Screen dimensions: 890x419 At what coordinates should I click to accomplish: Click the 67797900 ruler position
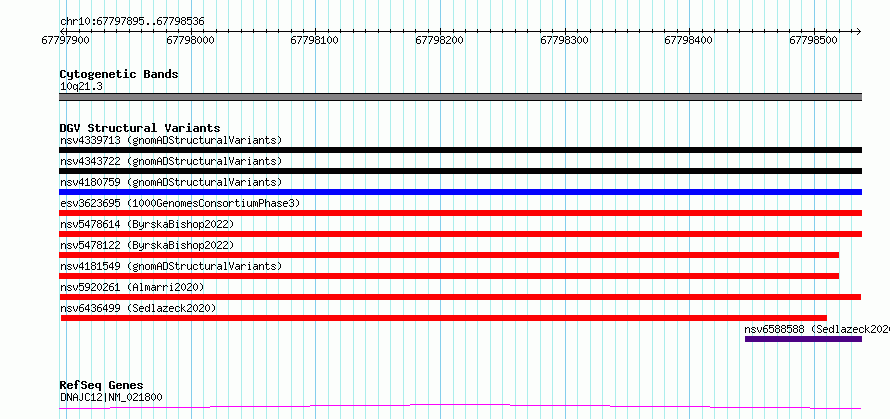point(66,41)
